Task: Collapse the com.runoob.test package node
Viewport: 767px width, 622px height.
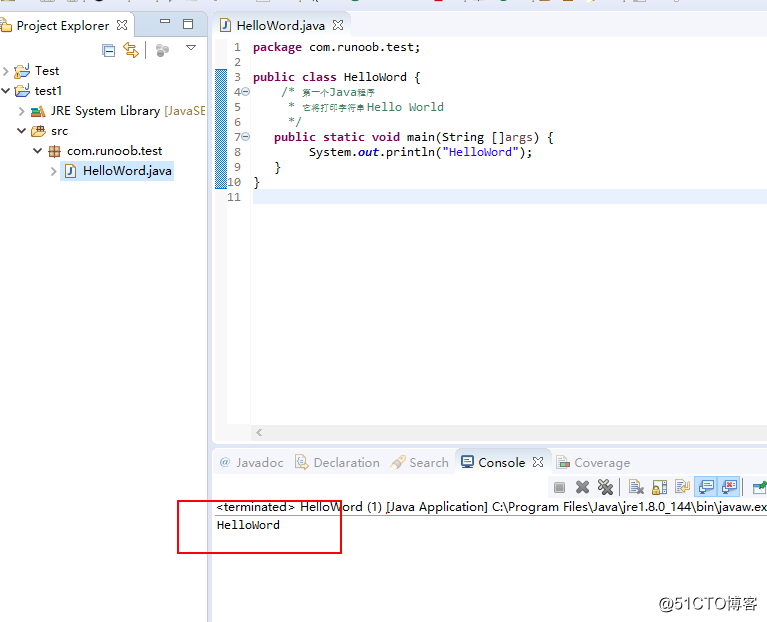Action: [x=38, y=151]
